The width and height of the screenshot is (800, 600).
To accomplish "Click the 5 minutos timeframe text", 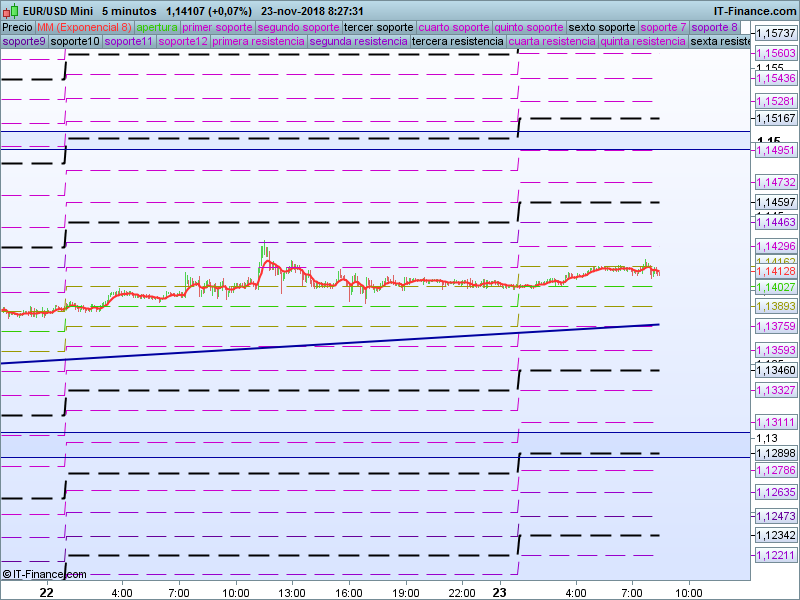I will point(130,11).
